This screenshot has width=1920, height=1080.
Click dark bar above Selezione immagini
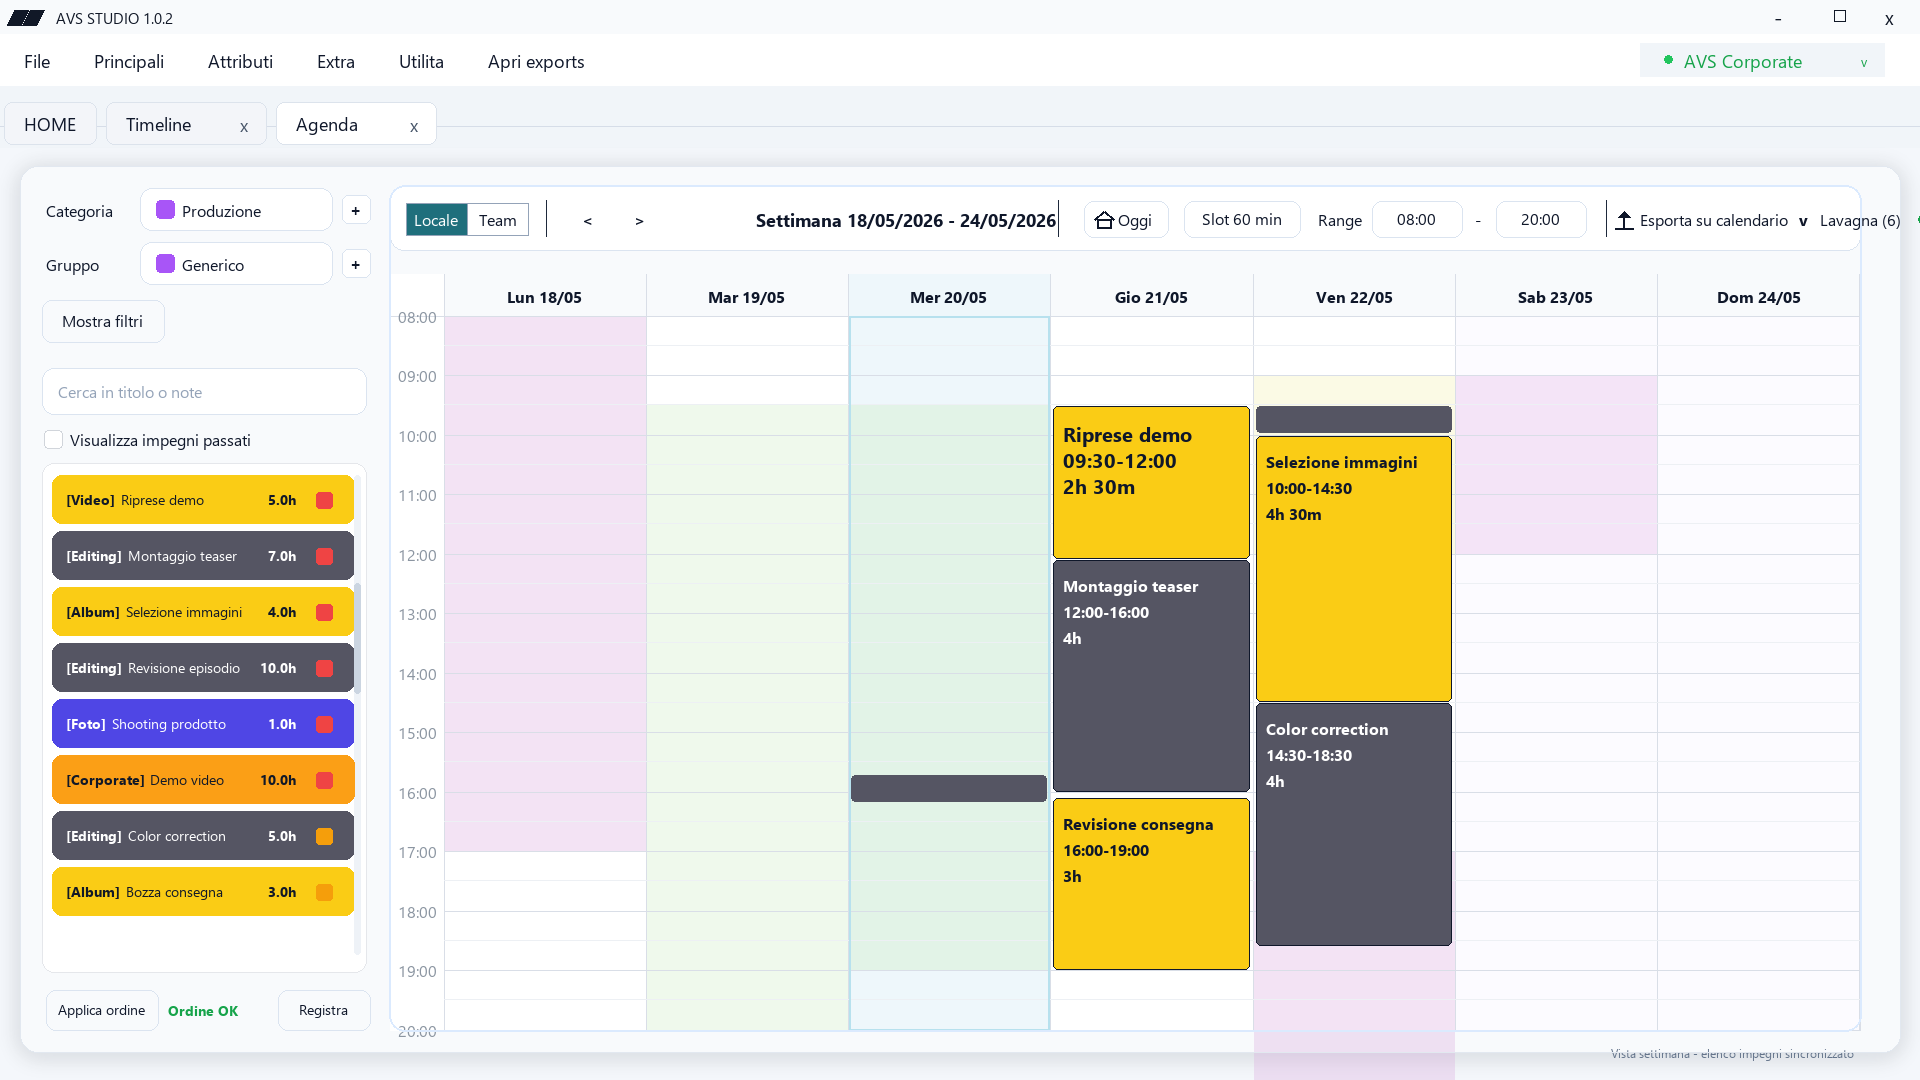click(1354, 419)
